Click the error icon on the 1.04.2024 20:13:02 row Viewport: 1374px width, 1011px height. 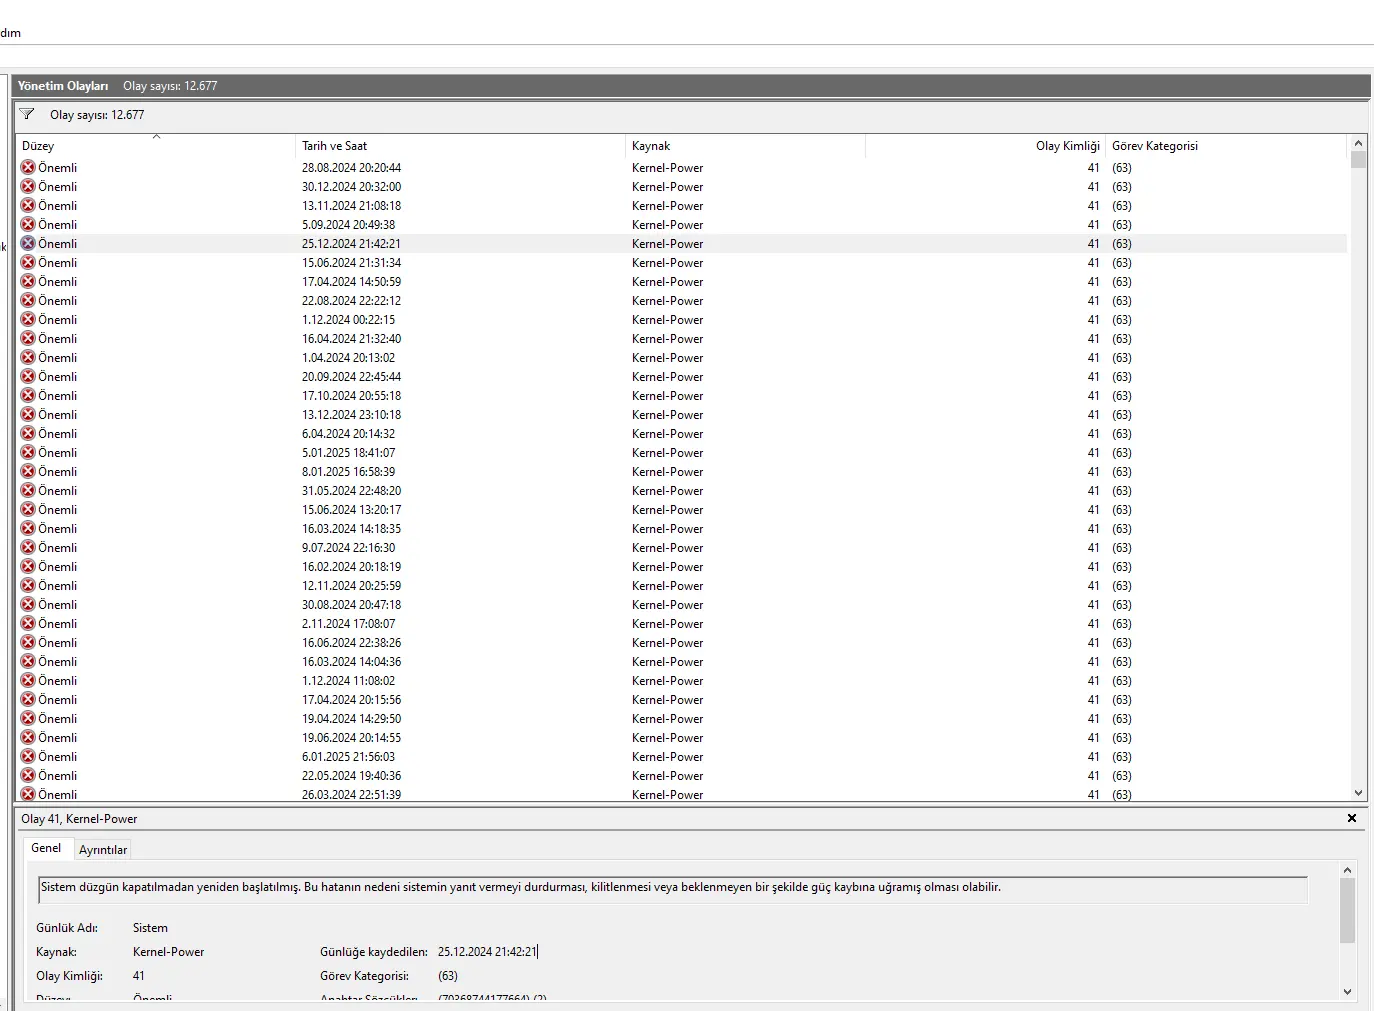[x=28, y=357]
